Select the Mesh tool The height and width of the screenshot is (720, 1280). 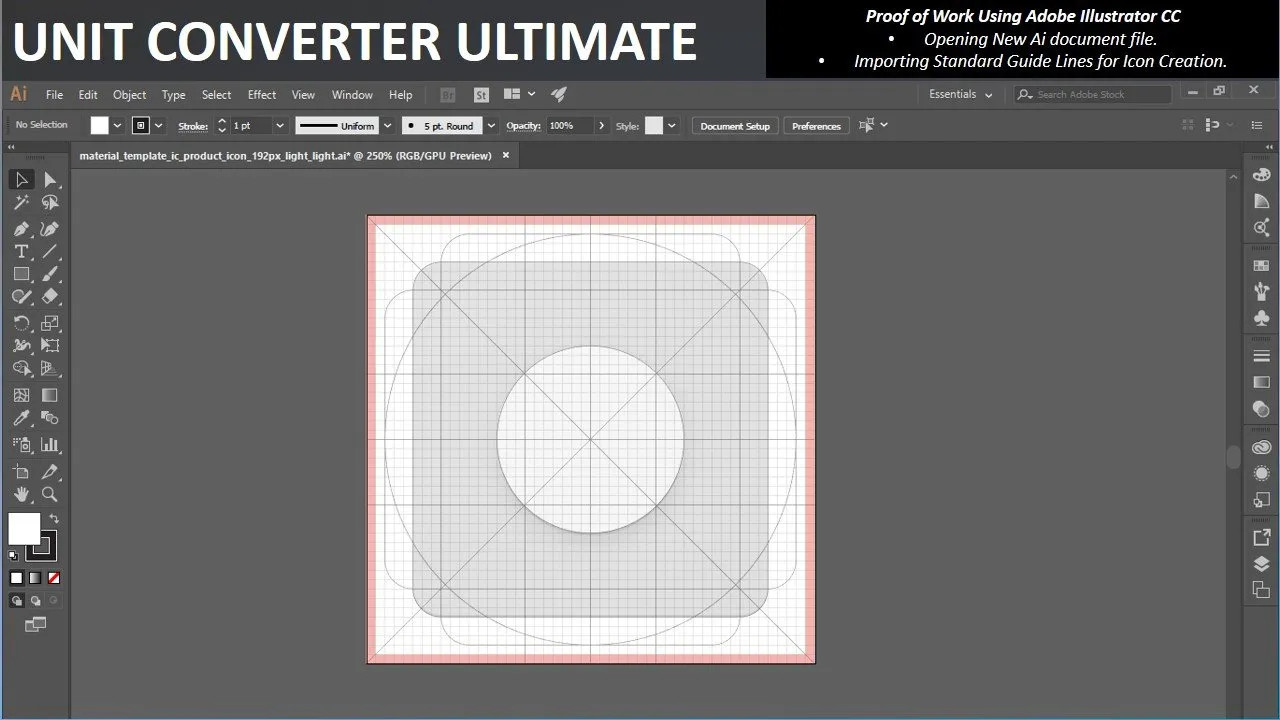[x=21, y=395]
